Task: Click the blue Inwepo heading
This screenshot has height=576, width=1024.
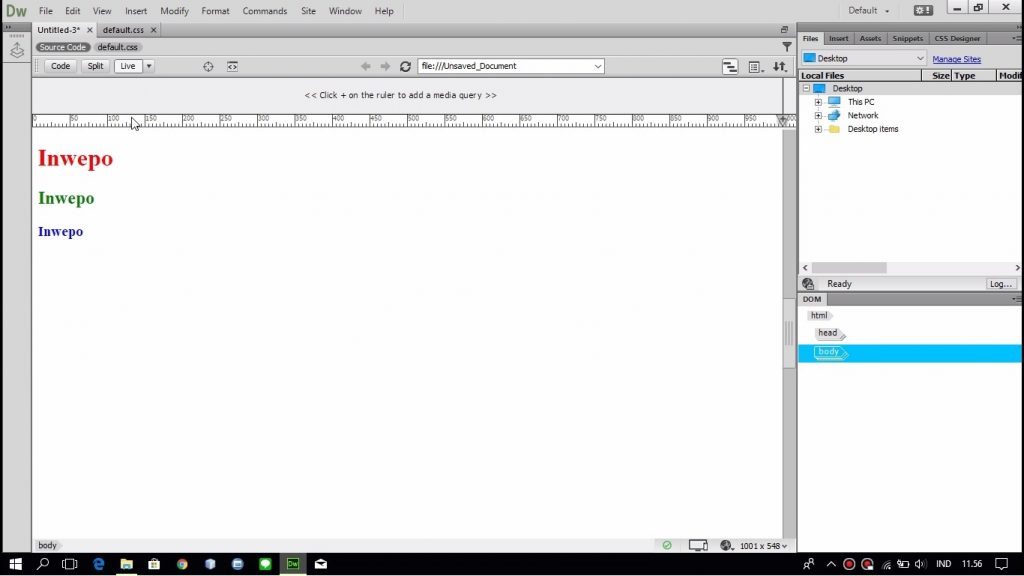Action: pos(60,232)
